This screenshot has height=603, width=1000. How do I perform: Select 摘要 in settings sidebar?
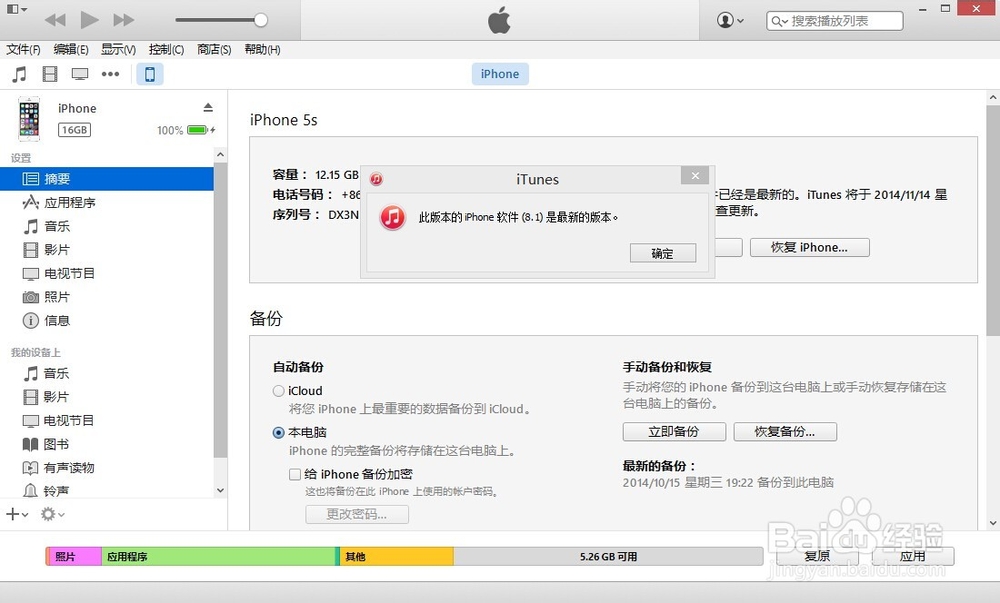107,179
